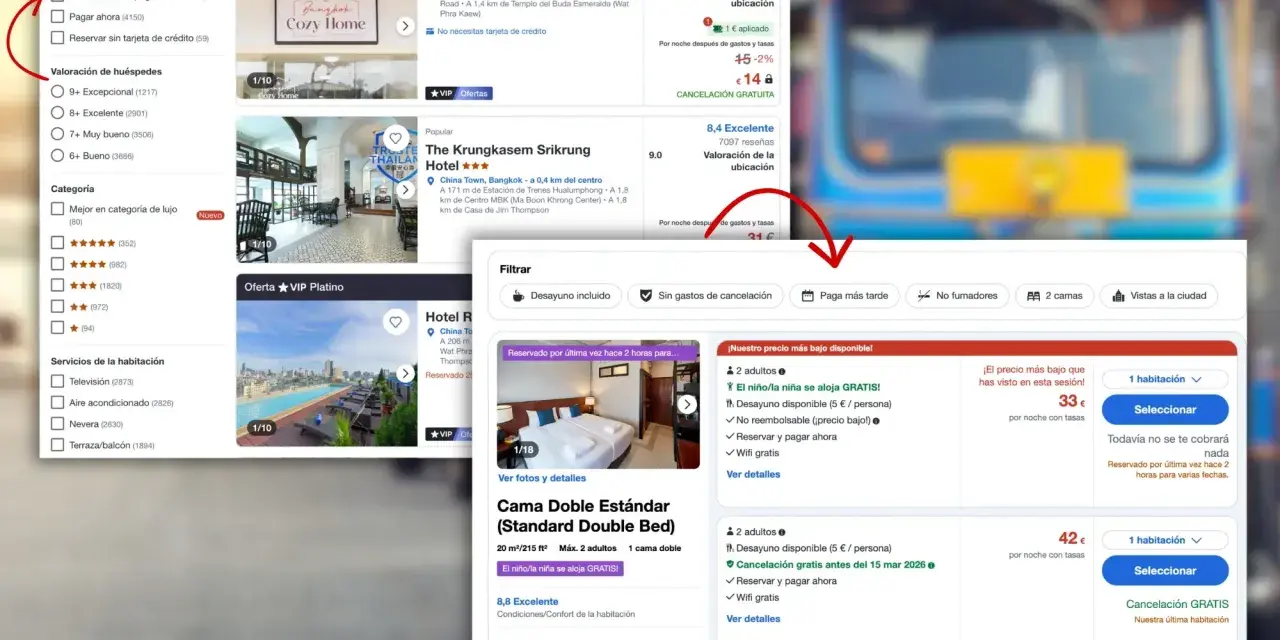Favorite the Hotel R listing with the heart icon
The width and height of the screenshot is (1280, 640).
point(396,322)
